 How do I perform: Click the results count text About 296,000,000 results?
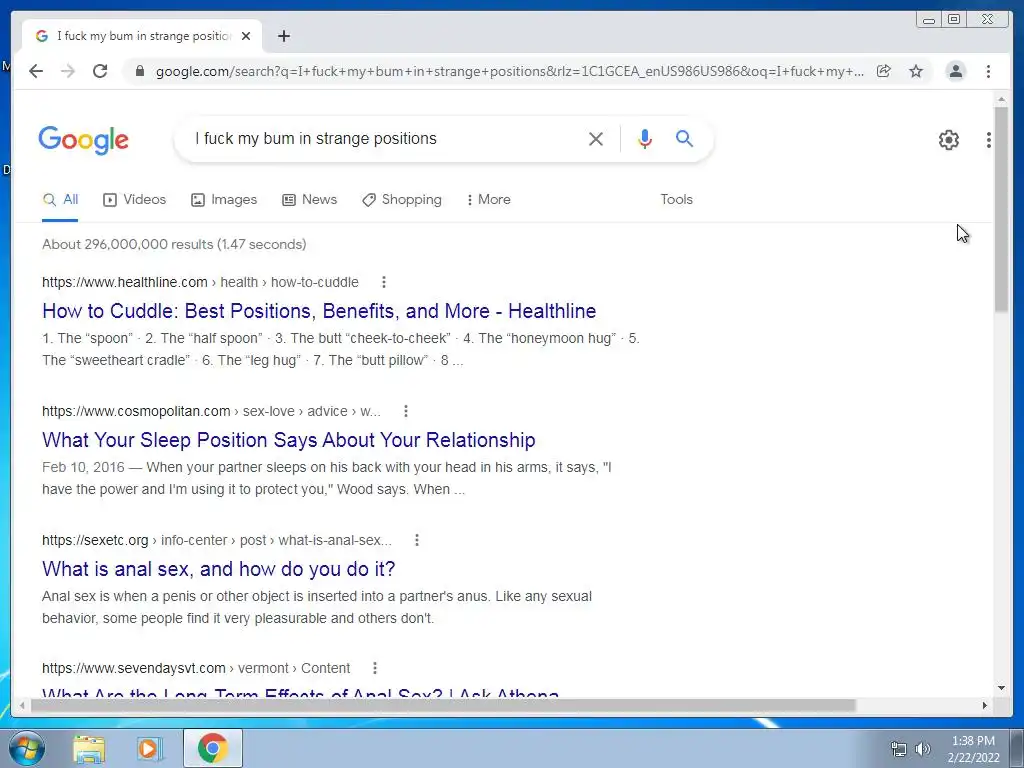[174, 244]
